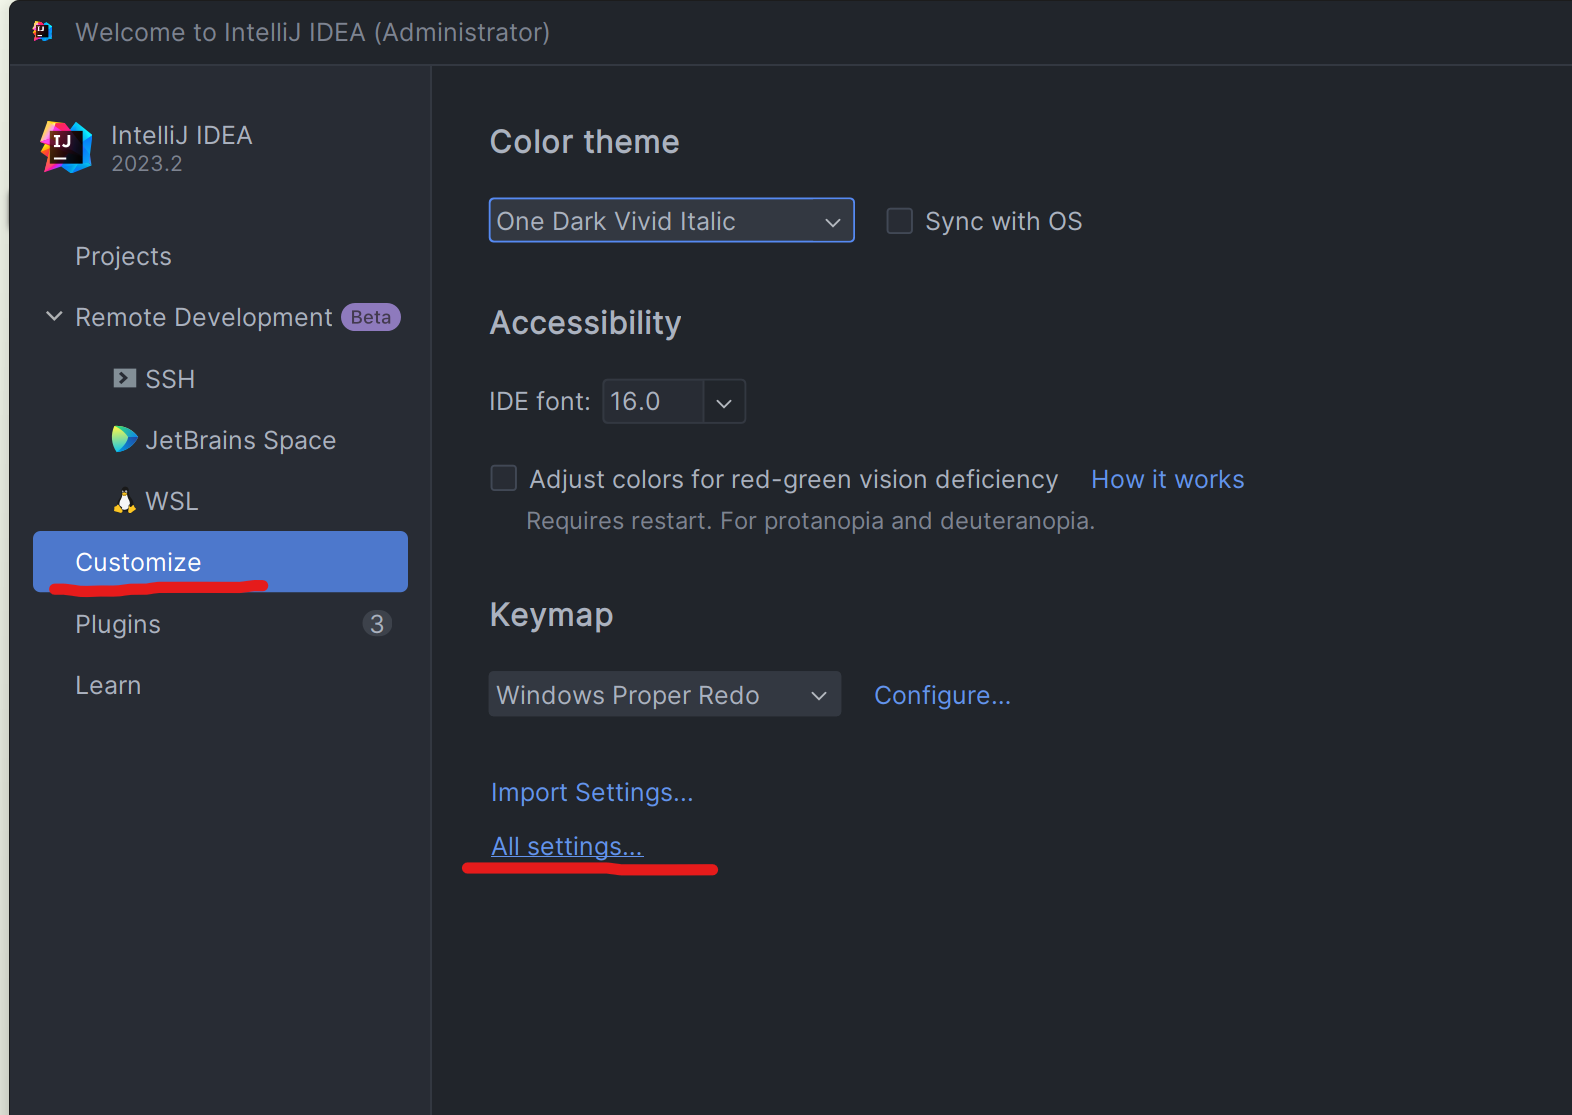Open the How it works link
Screen dimensions: 1572x1115
1168,479
